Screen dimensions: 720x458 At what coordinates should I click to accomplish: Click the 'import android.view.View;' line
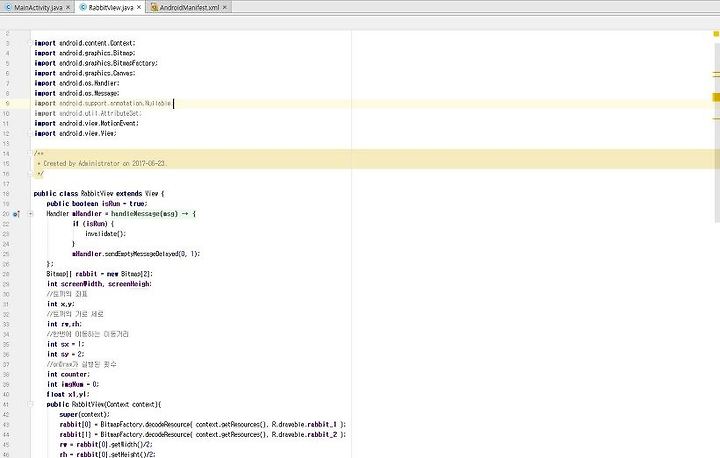click(x=76, y=134)
